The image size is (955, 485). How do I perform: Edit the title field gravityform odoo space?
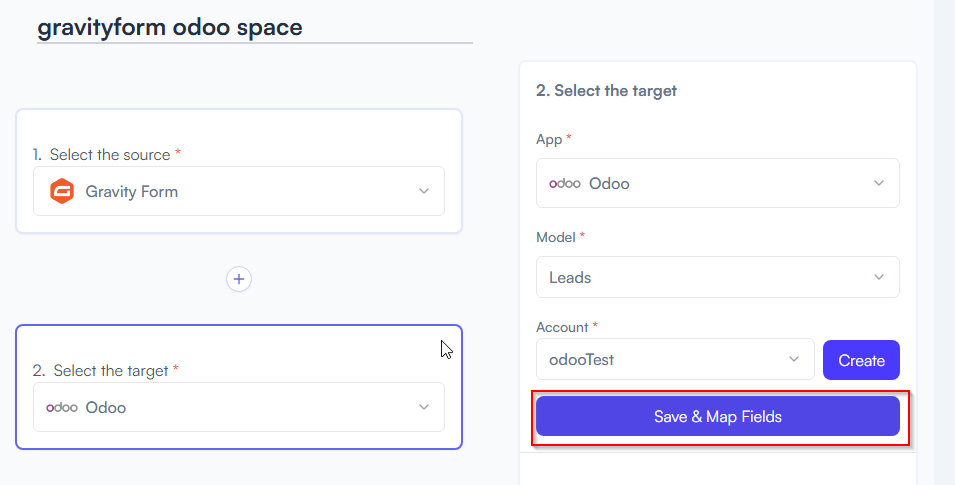tap(255, 28)
